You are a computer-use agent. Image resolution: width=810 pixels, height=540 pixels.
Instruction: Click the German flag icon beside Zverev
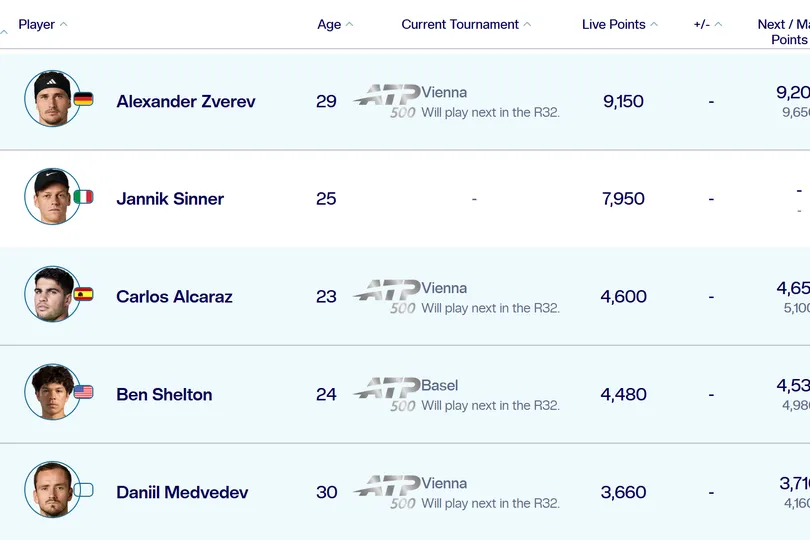(83, 99)
